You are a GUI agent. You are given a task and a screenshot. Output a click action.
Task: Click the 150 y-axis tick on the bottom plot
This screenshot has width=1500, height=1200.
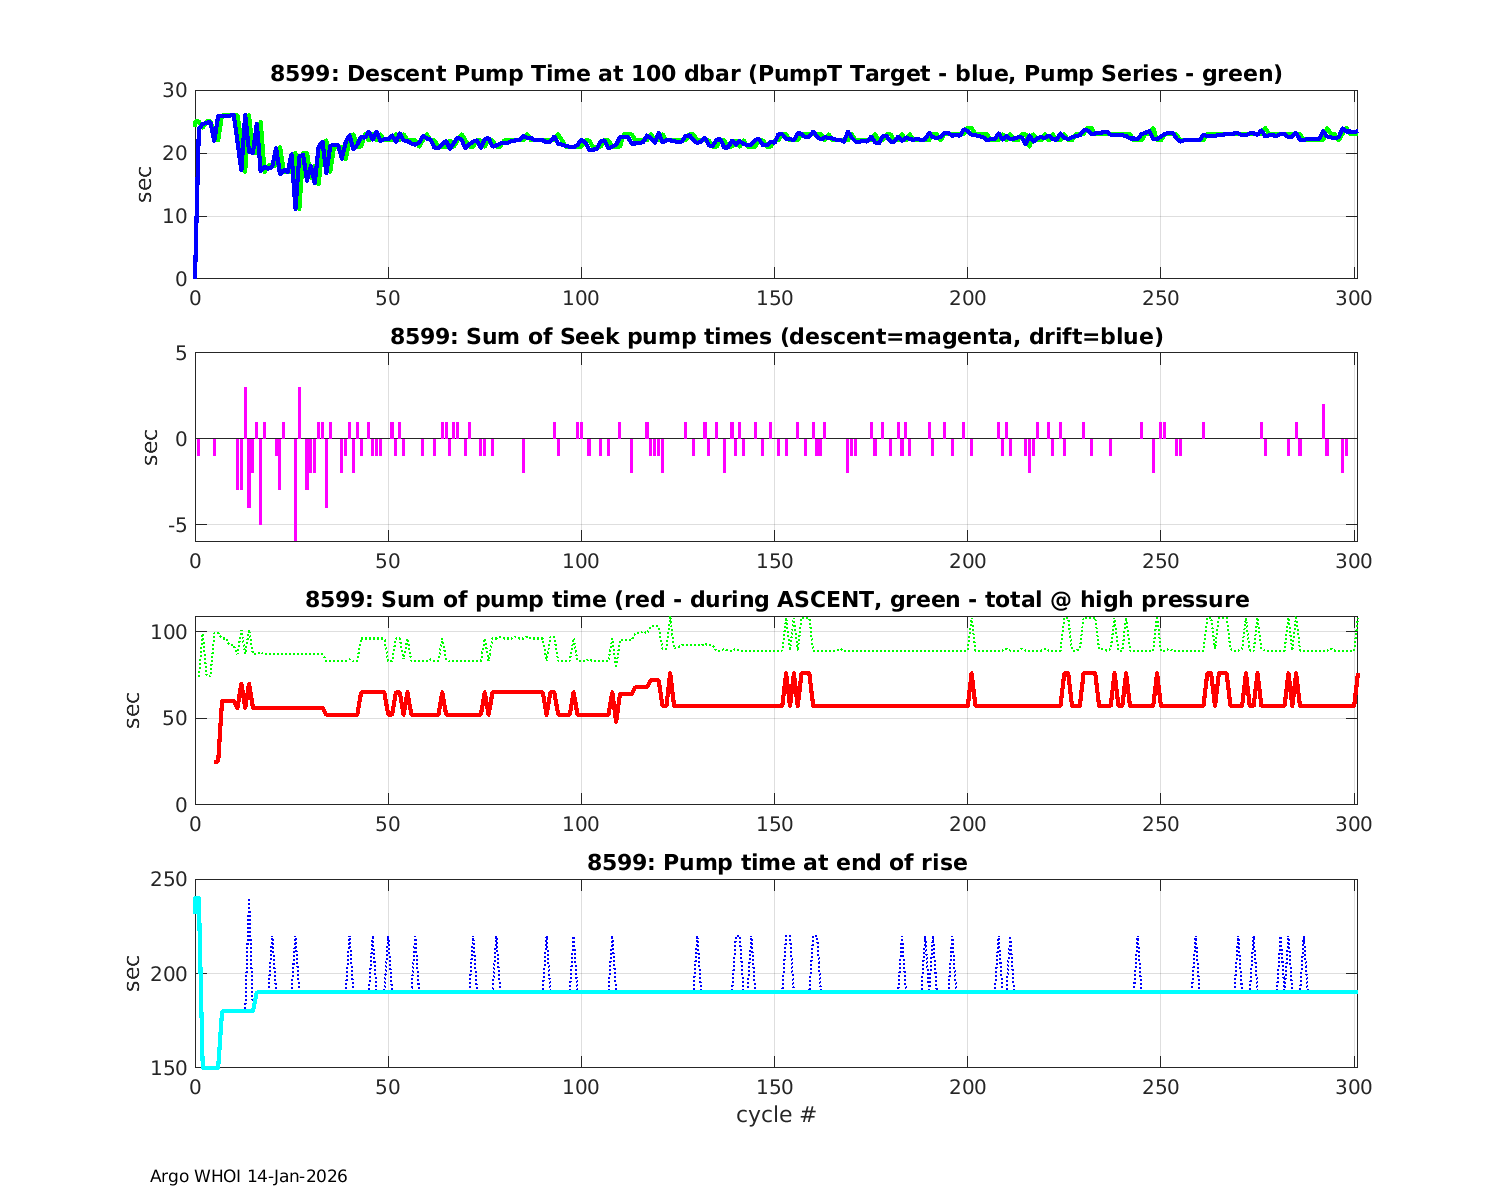click(169, 1068)
